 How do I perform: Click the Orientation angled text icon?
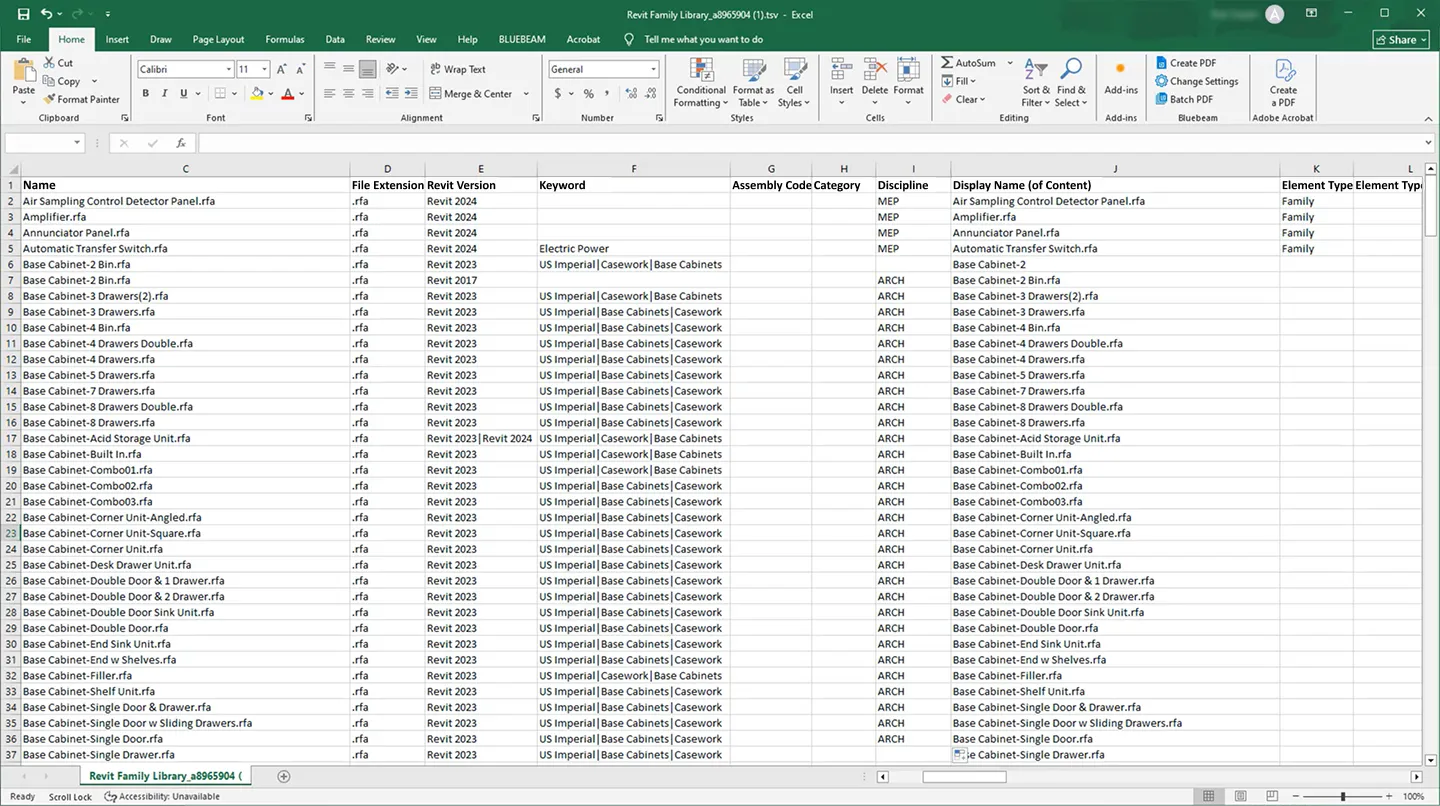(x=393, y=69)
